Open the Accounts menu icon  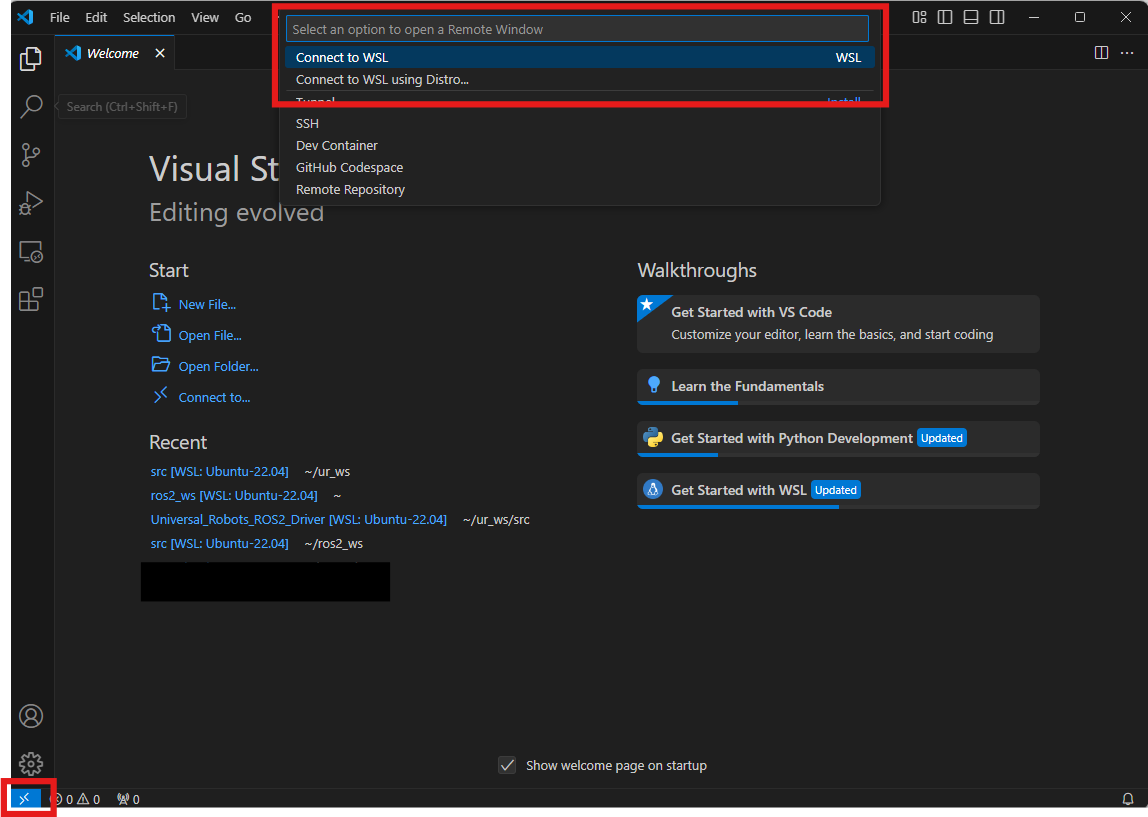tap(31, 716)
